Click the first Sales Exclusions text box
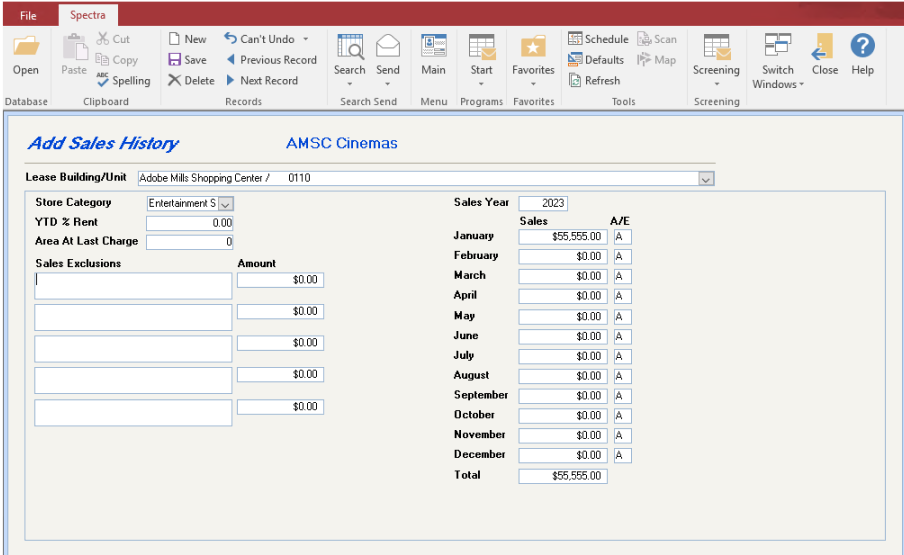904x555 pixels. point(133,286)
